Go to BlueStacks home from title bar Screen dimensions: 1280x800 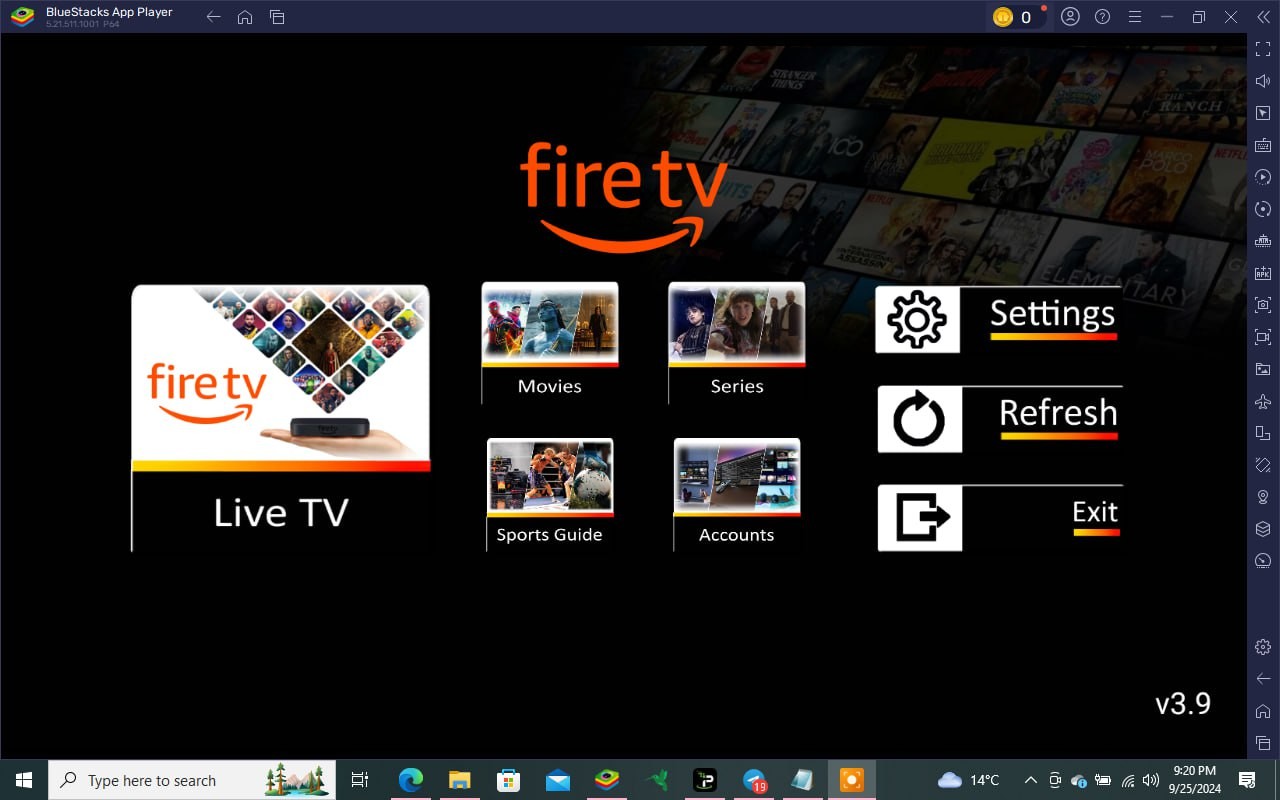click(x=245, y=17)
